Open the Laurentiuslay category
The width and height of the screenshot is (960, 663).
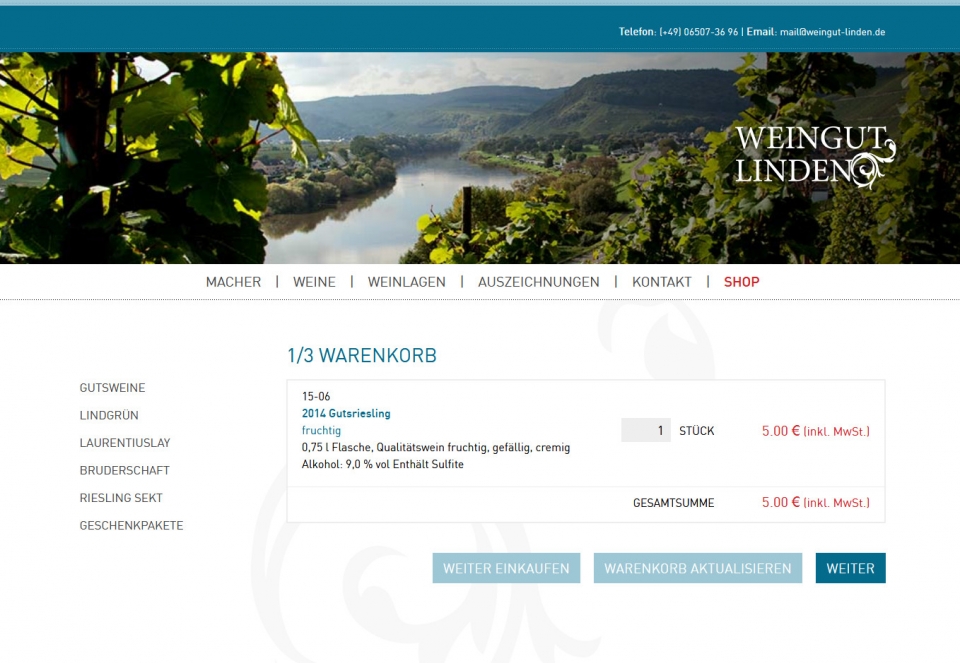pyautogui.click(x=125, y=443)
